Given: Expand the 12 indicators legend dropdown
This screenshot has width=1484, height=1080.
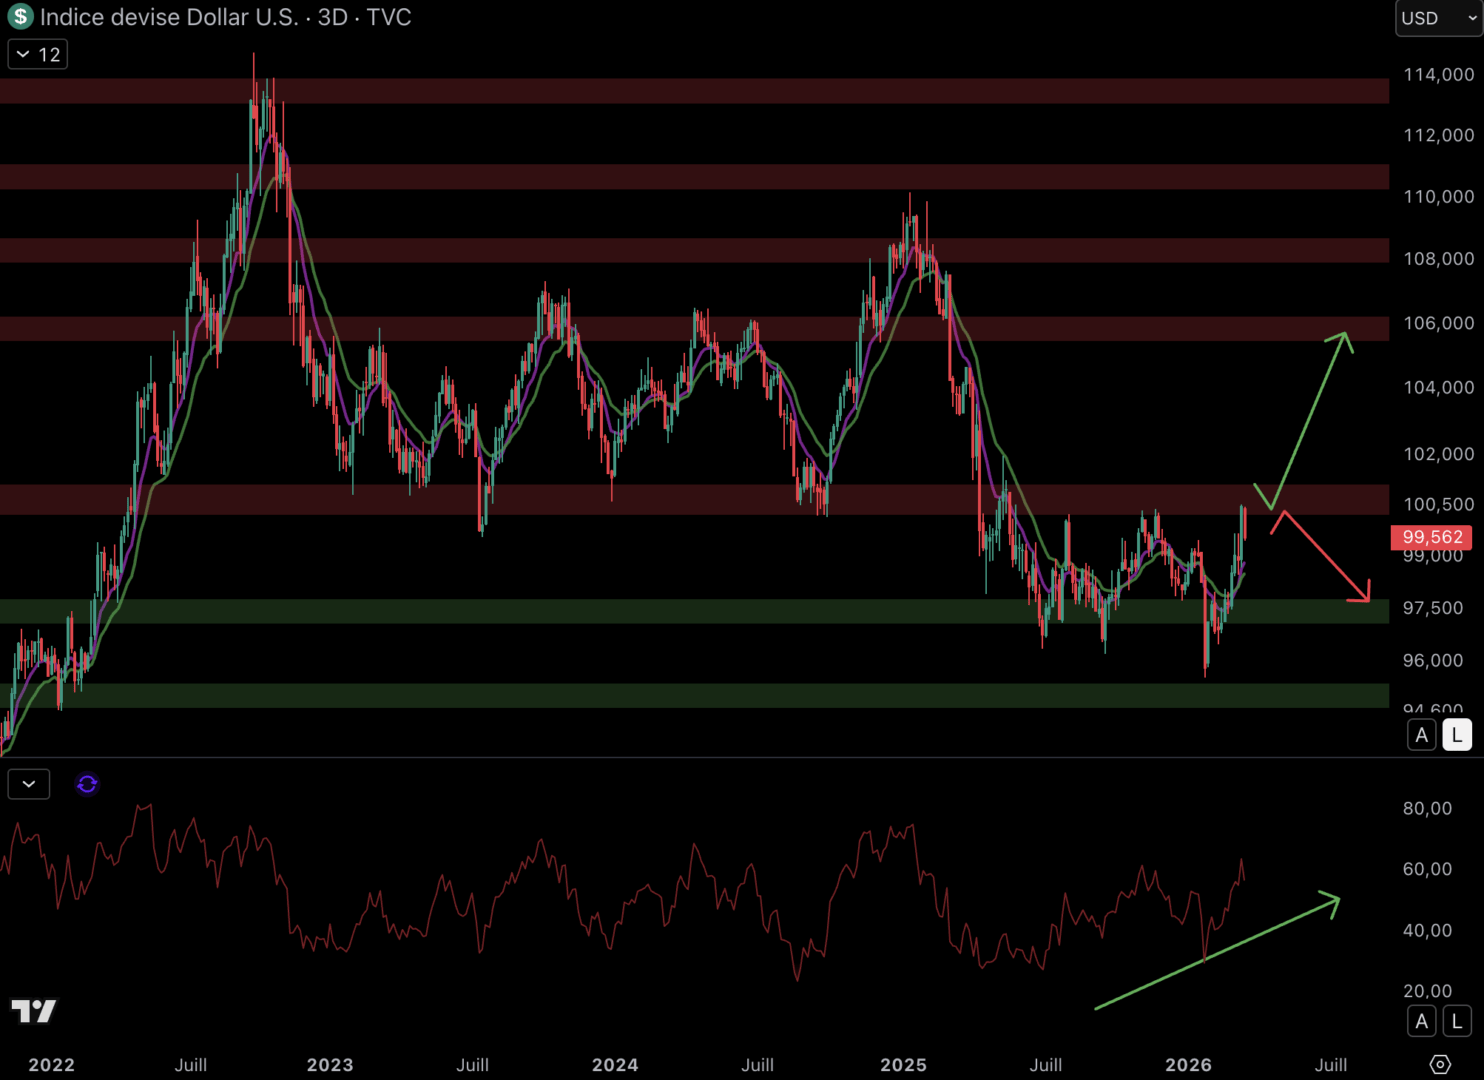Looking at the screenshot, I should coord(38,54).
